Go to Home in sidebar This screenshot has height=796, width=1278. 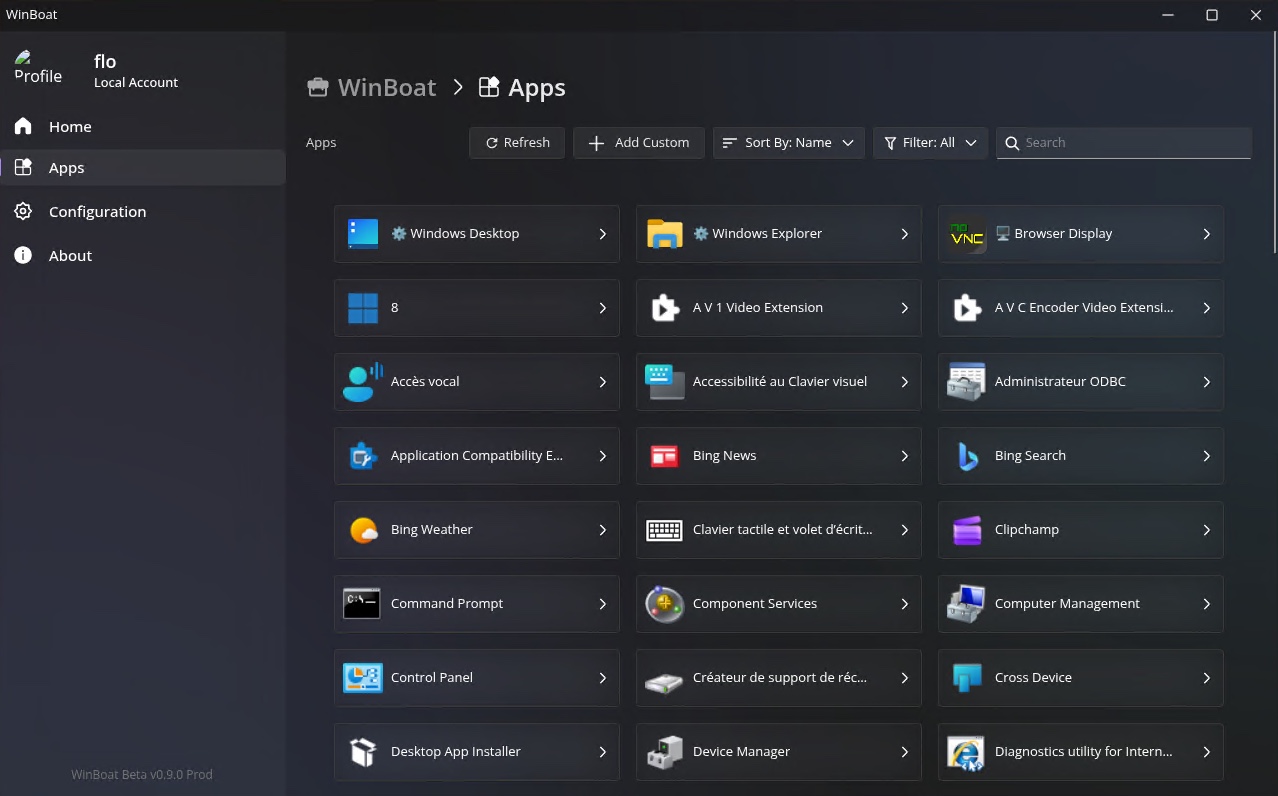(x=70, y=127)
